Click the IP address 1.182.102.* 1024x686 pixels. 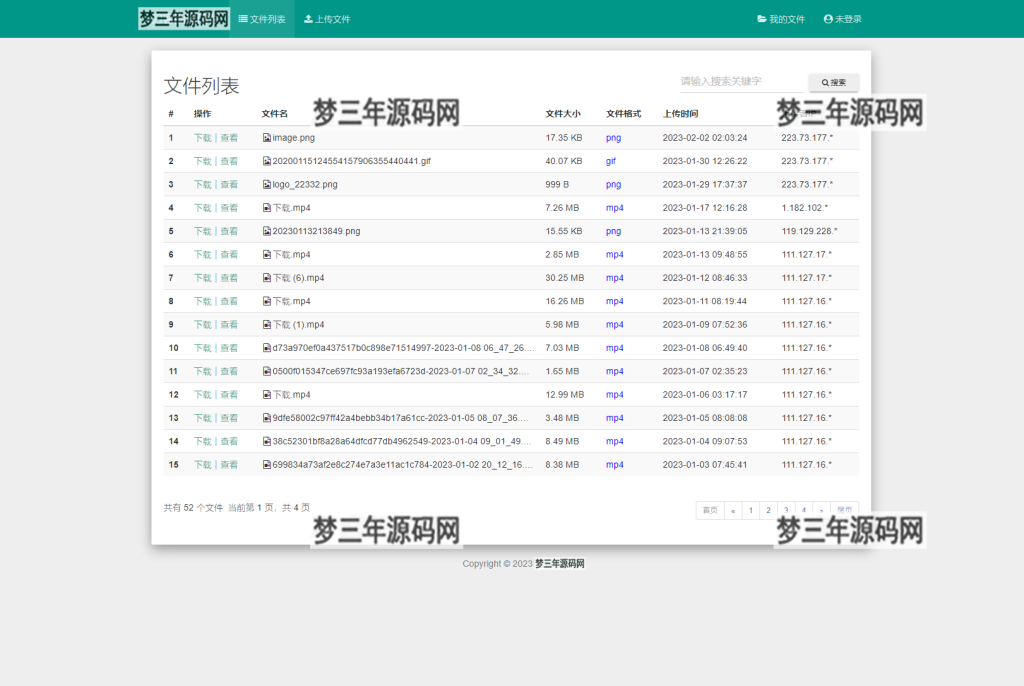(x=805, y=208)
